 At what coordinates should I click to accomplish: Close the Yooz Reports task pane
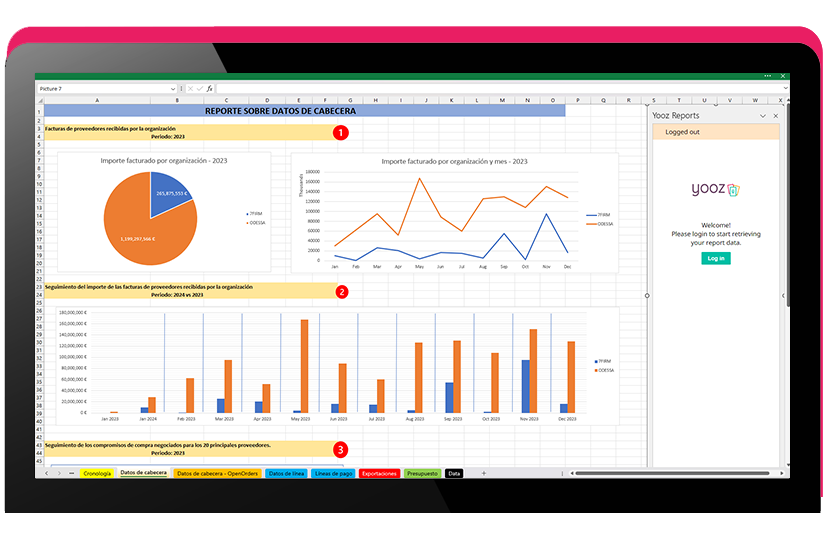(x=775, y=115)
